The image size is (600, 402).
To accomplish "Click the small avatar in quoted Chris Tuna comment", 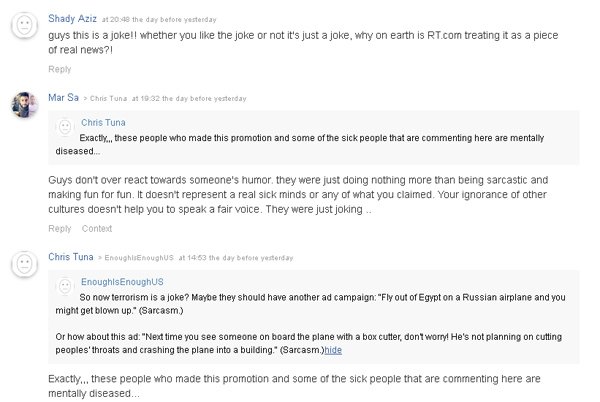I will coord(65,126).
